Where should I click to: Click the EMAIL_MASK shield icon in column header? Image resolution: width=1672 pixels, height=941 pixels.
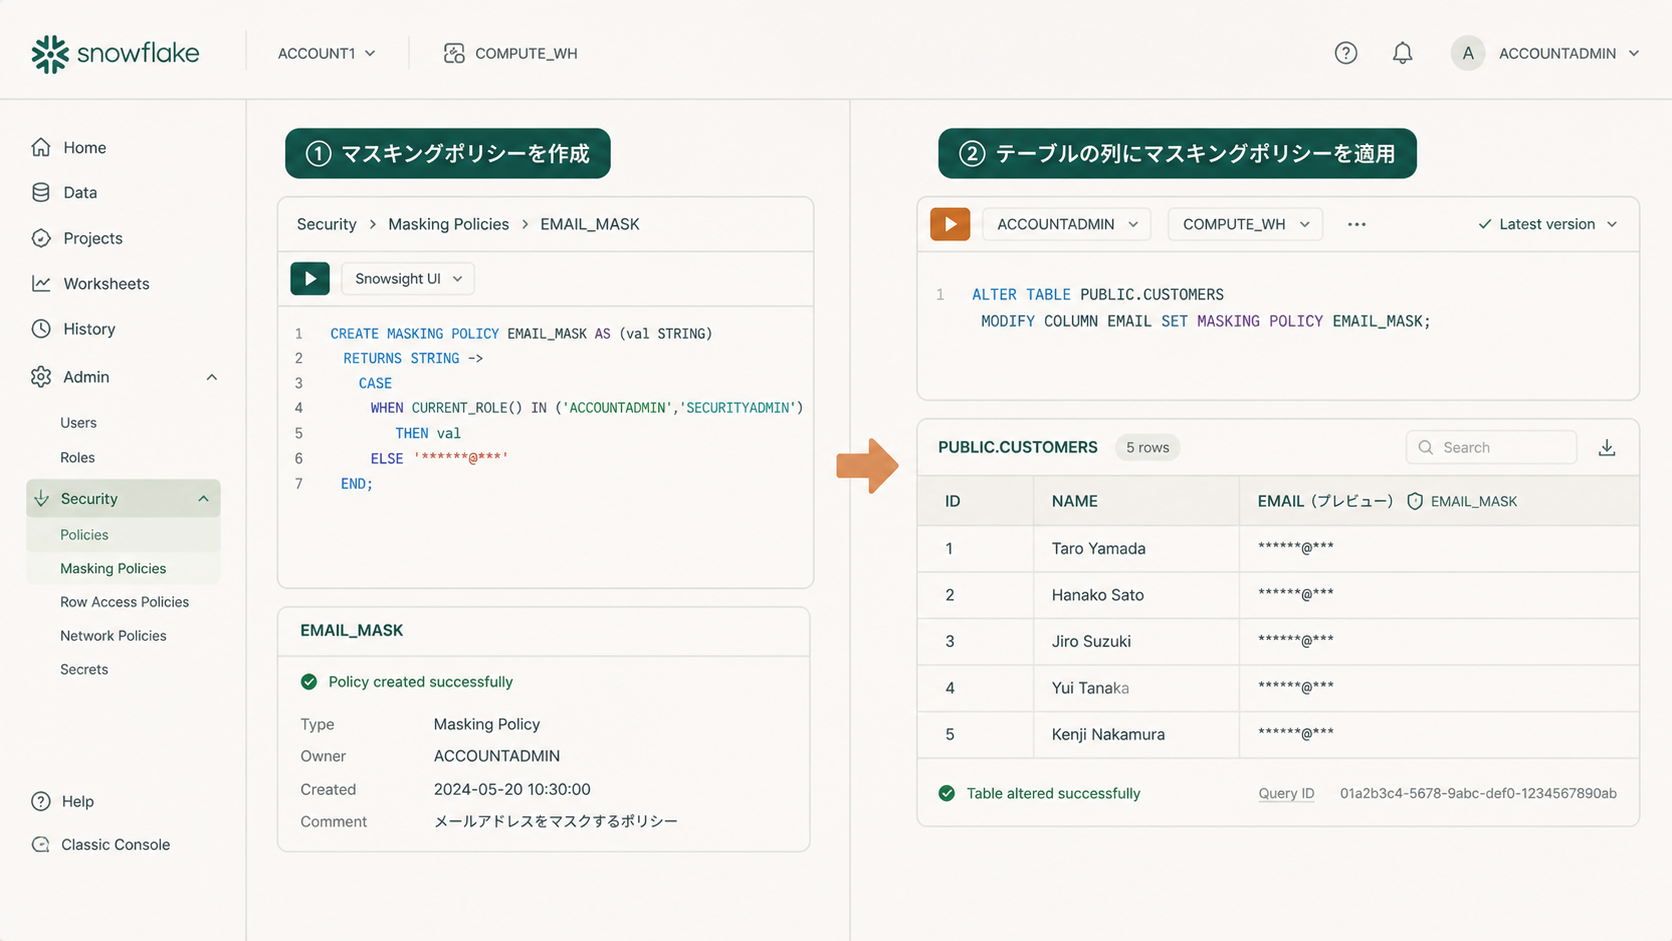pyautogui.click(x=1415, y=501)
